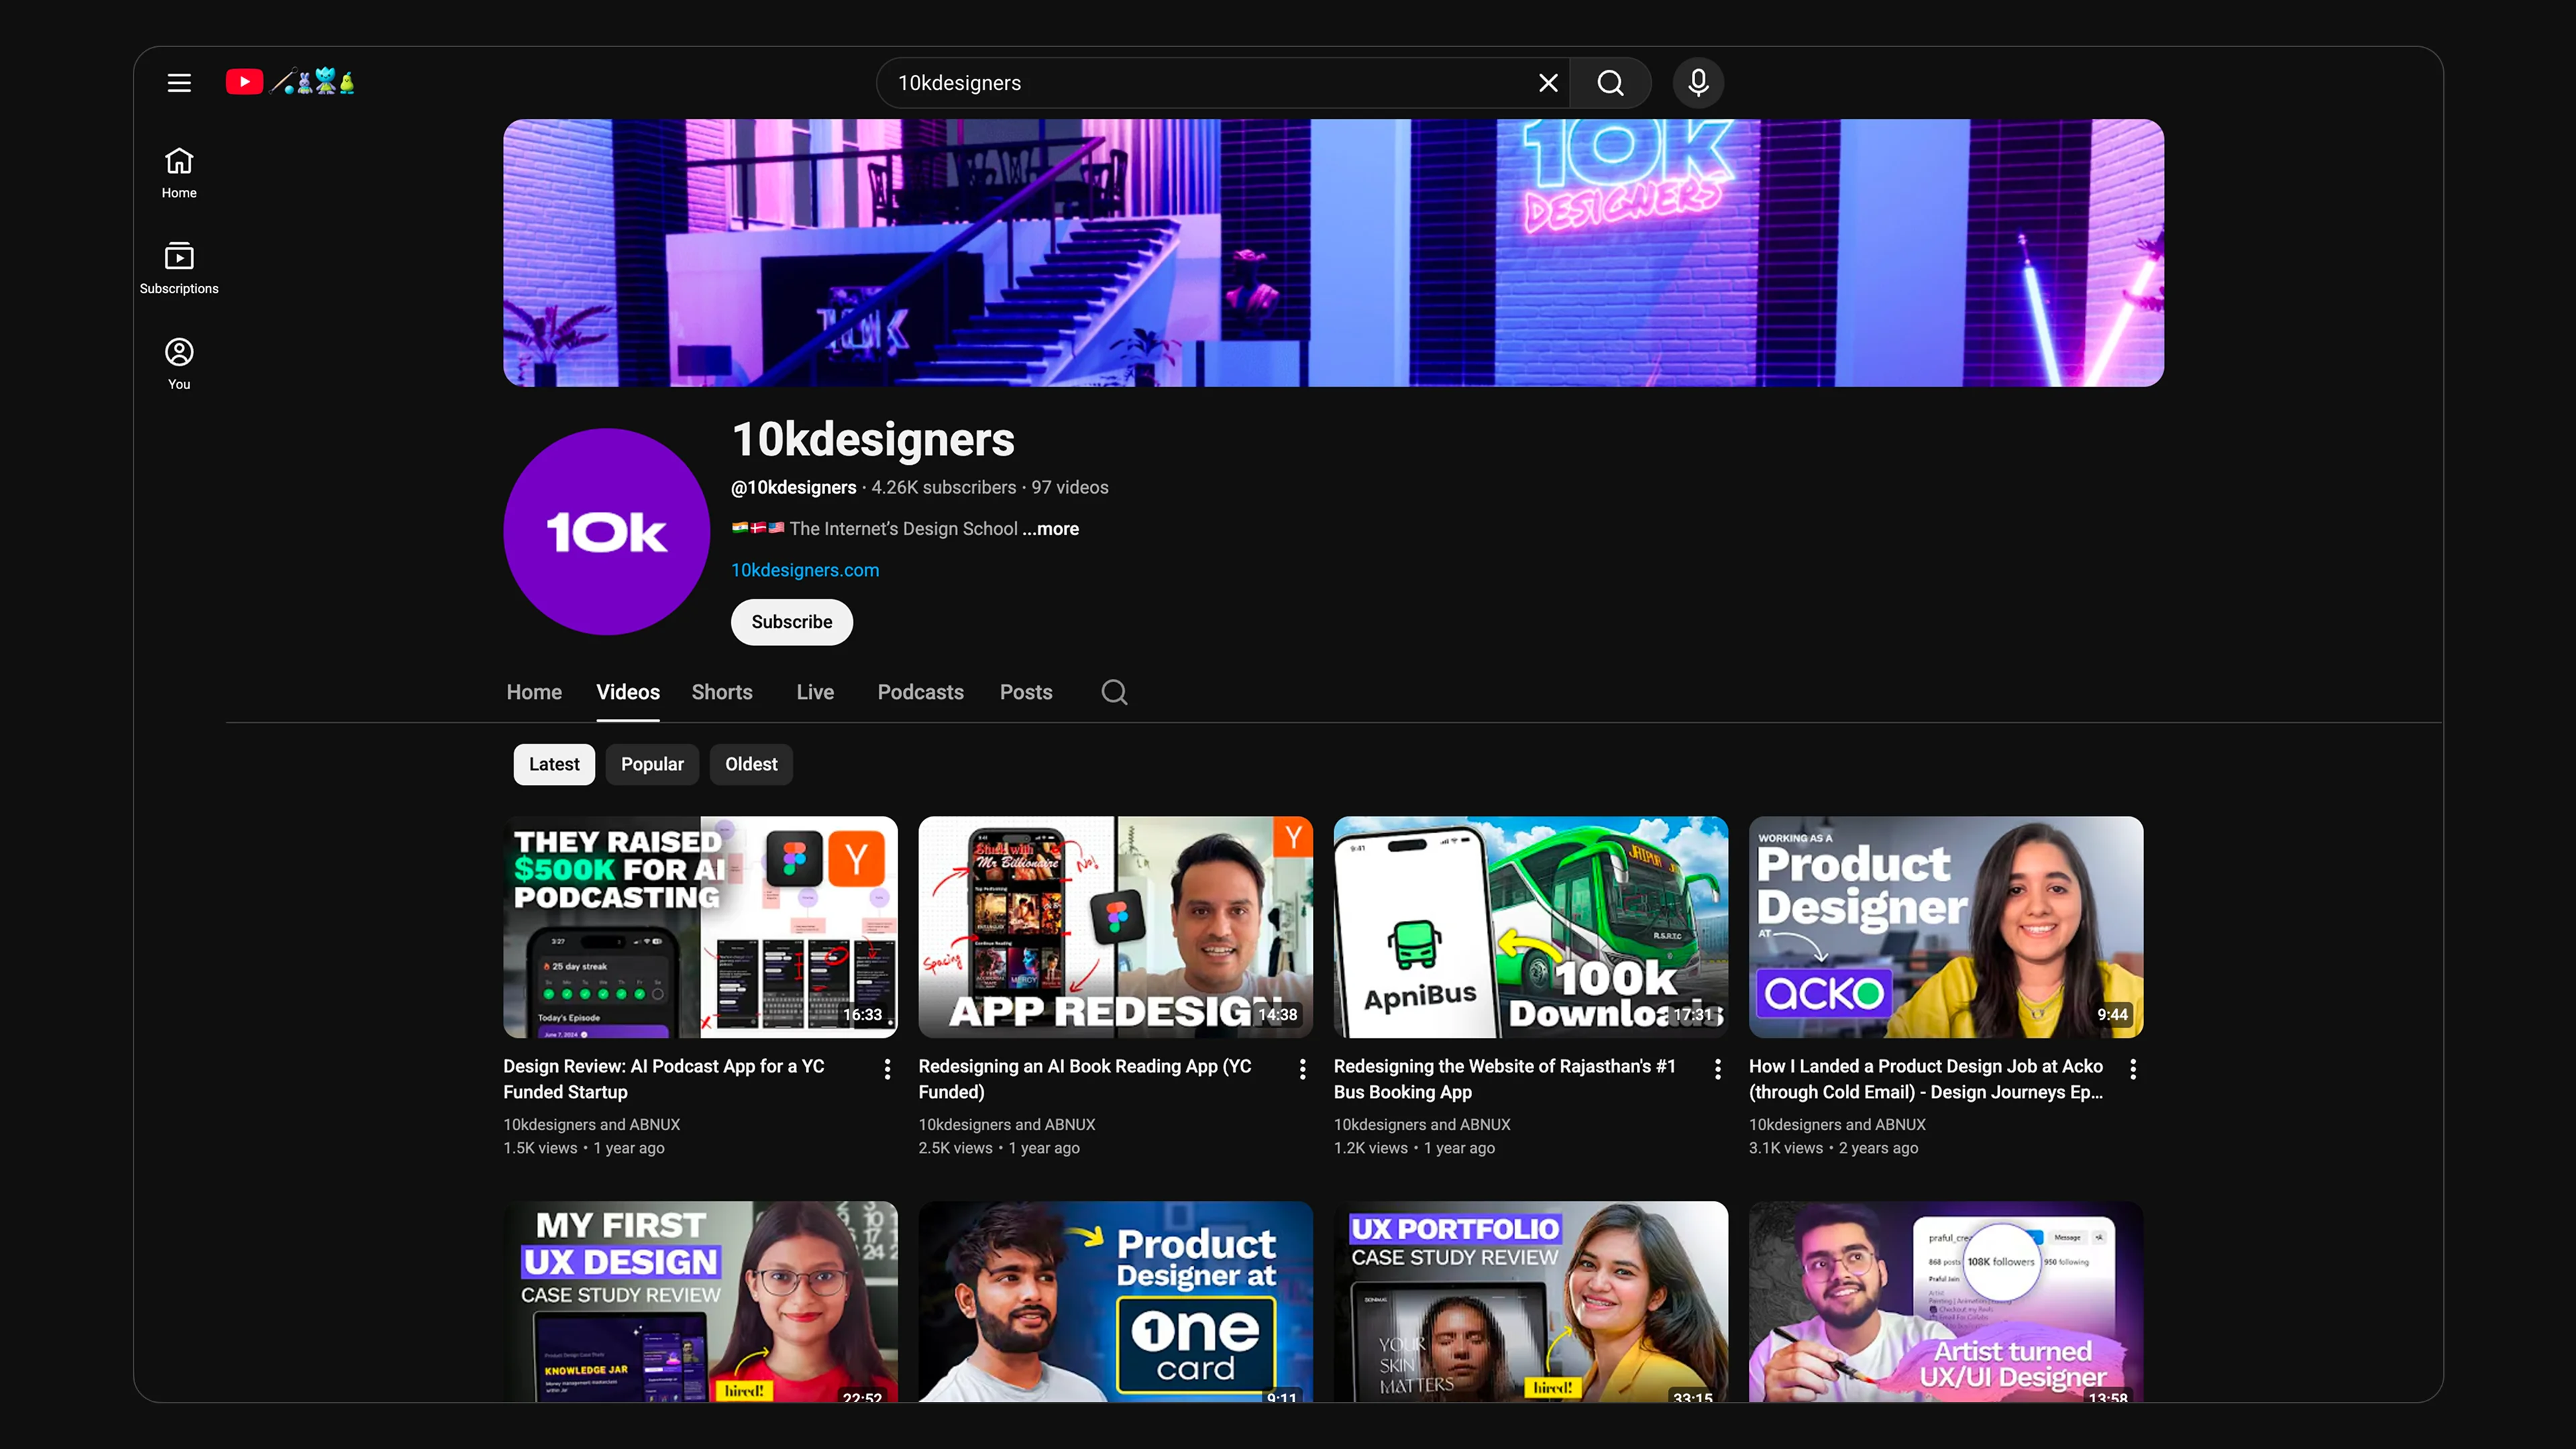Switch to the Podcasts tab
The width and height of the screenshot is (2576, 1449).
[x=920, y=692]
